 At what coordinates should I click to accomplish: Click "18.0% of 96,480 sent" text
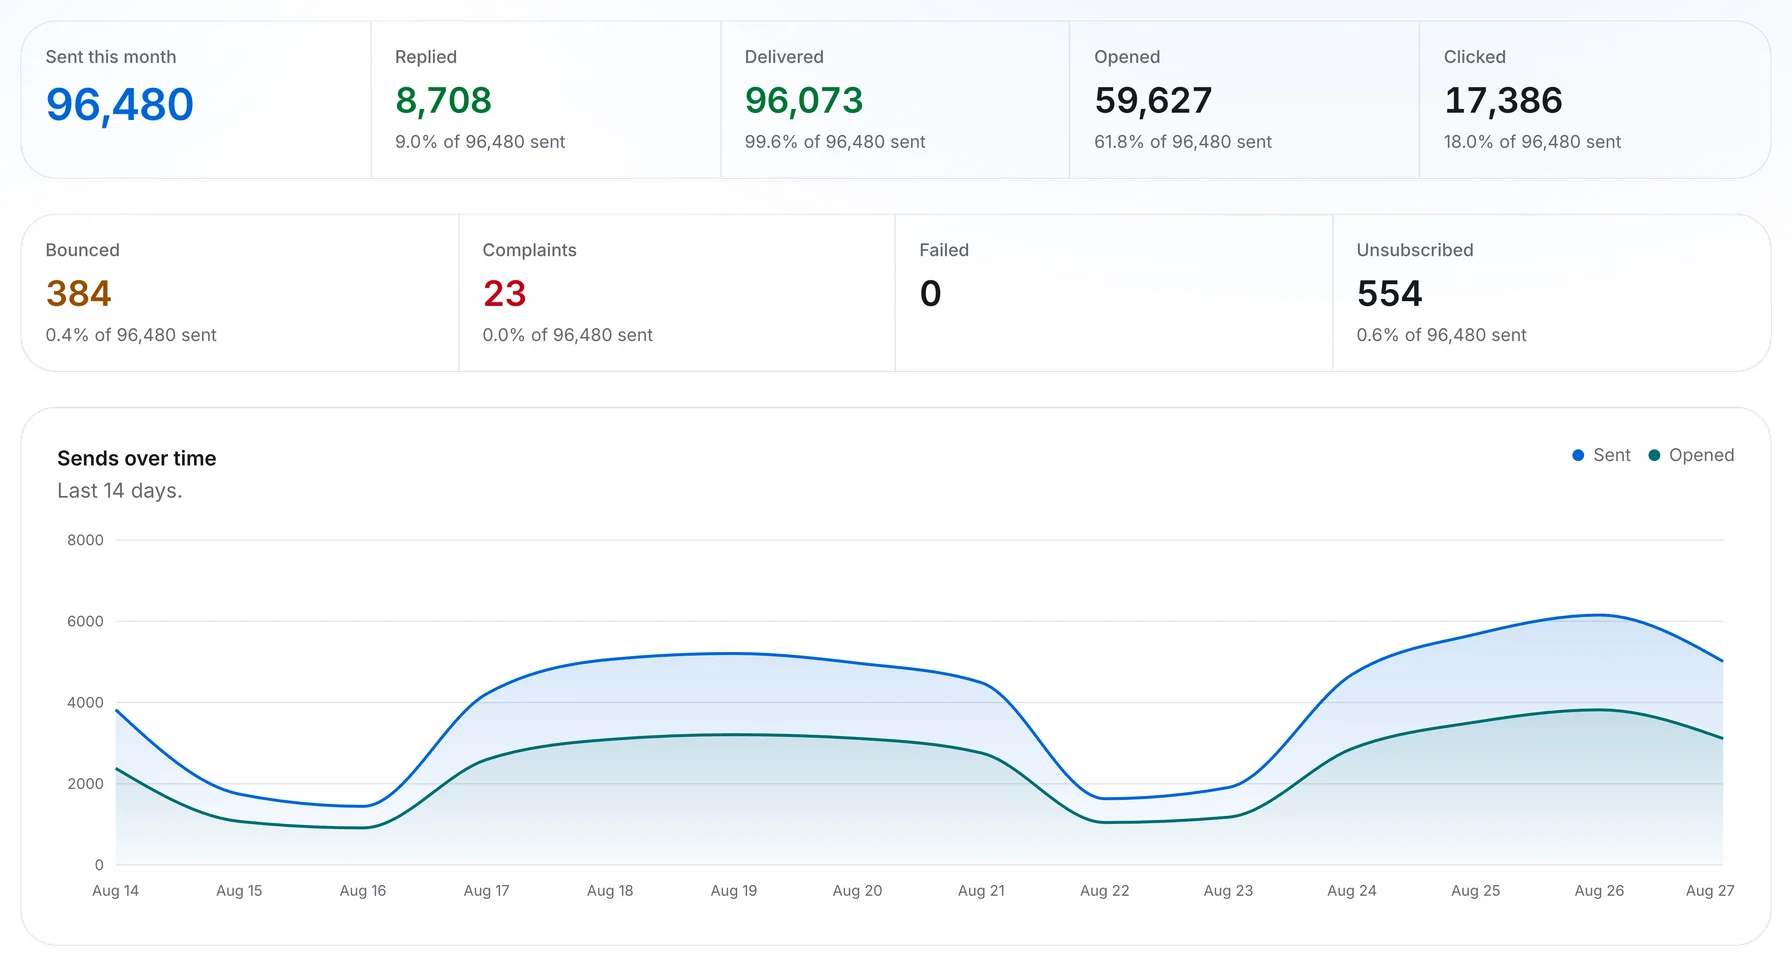[1532, 142]
